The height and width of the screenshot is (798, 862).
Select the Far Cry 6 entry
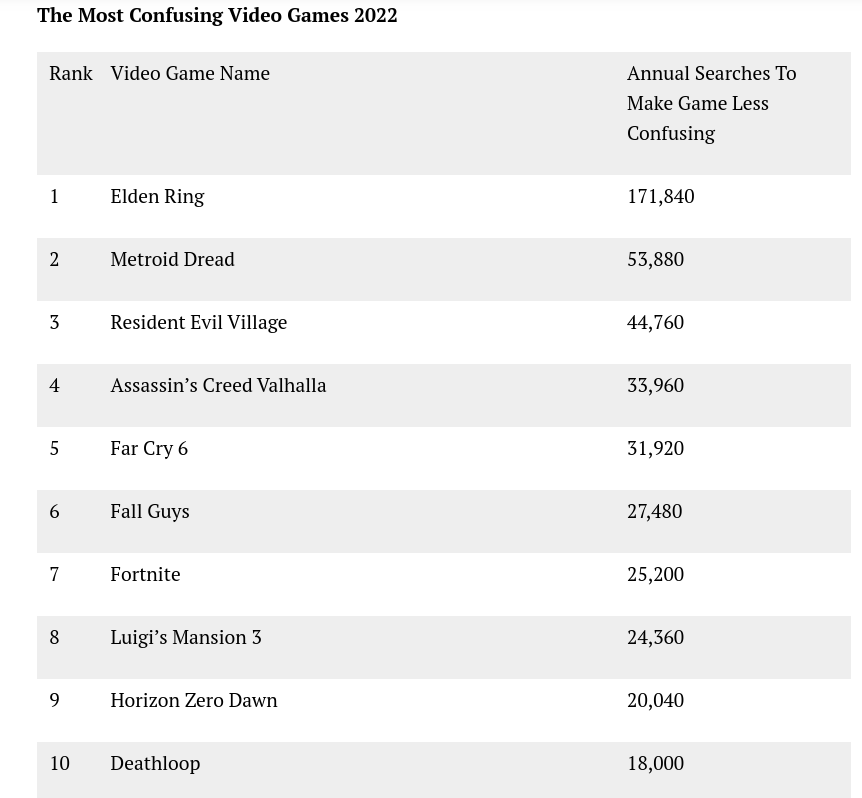pyautogui.click(x=149, y=449)
